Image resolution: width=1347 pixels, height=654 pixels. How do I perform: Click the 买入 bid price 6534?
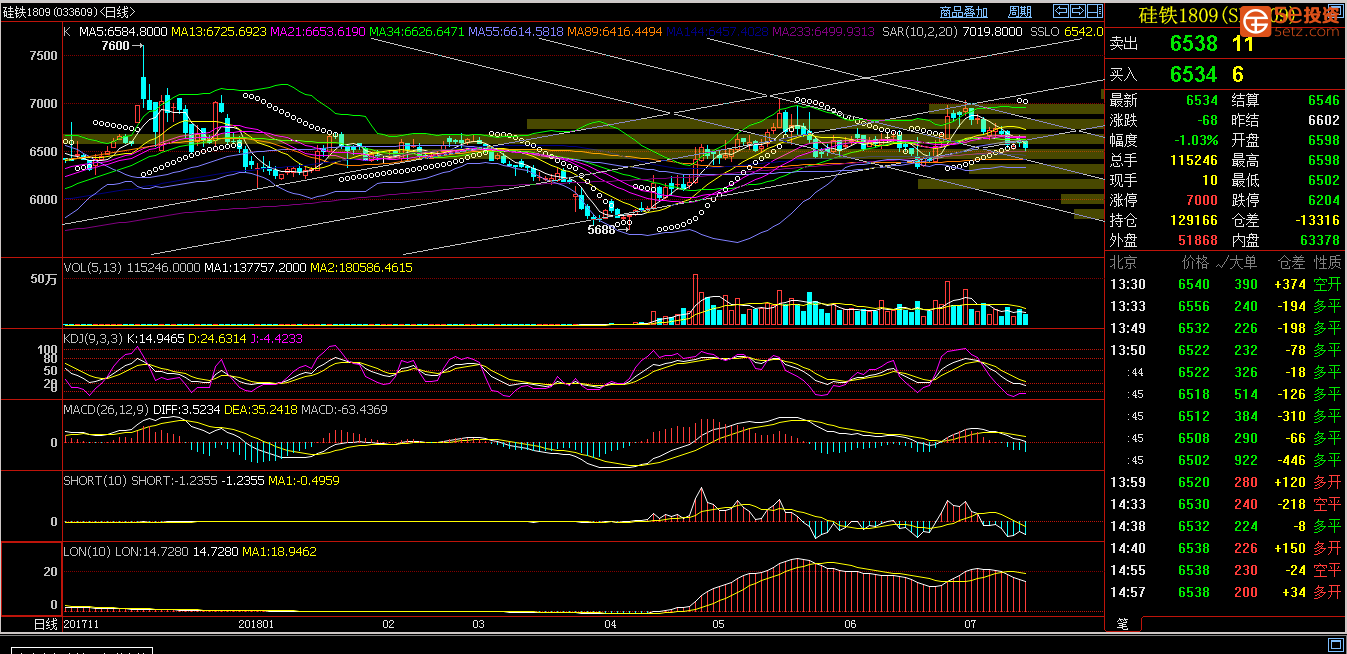[1193, 74]
